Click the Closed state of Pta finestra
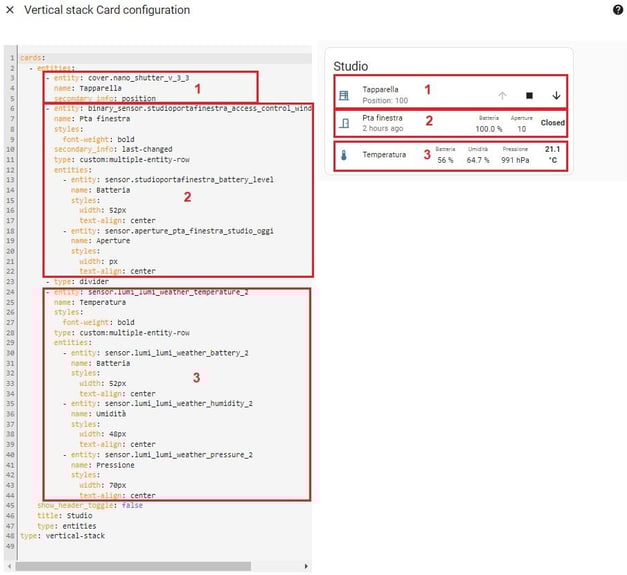 (x=553, y=123)
